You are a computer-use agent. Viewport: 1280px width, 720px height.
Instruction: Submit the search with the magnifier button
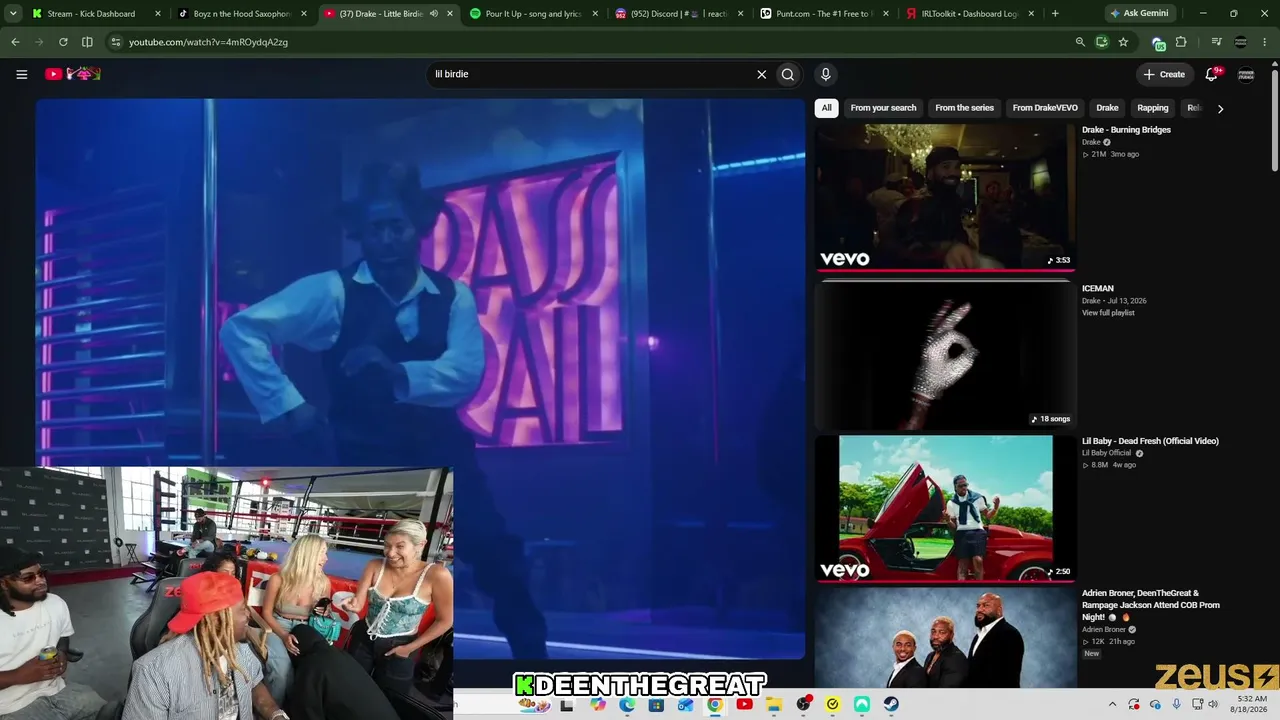(788, 74)
